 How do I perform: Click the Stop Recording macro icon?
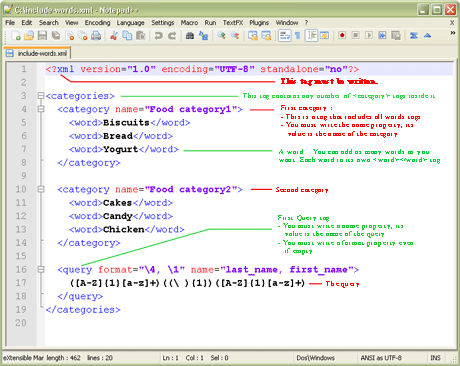click(x=355, y=35)
